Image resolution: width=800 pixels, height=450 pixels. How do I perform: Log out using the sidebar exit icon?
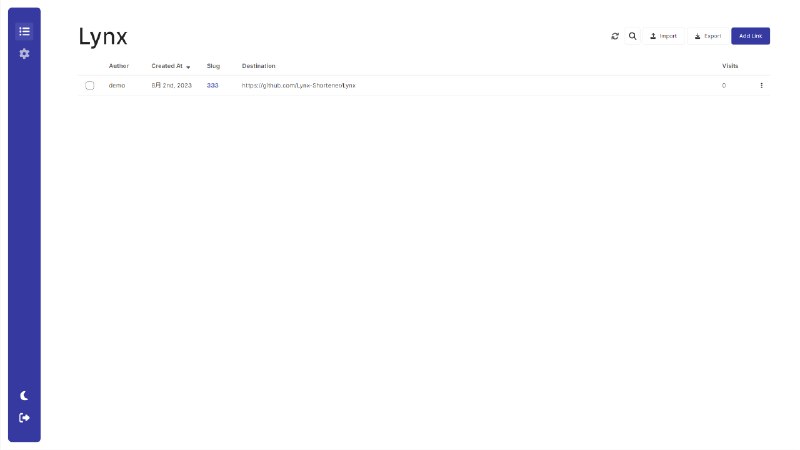[24, 418]
